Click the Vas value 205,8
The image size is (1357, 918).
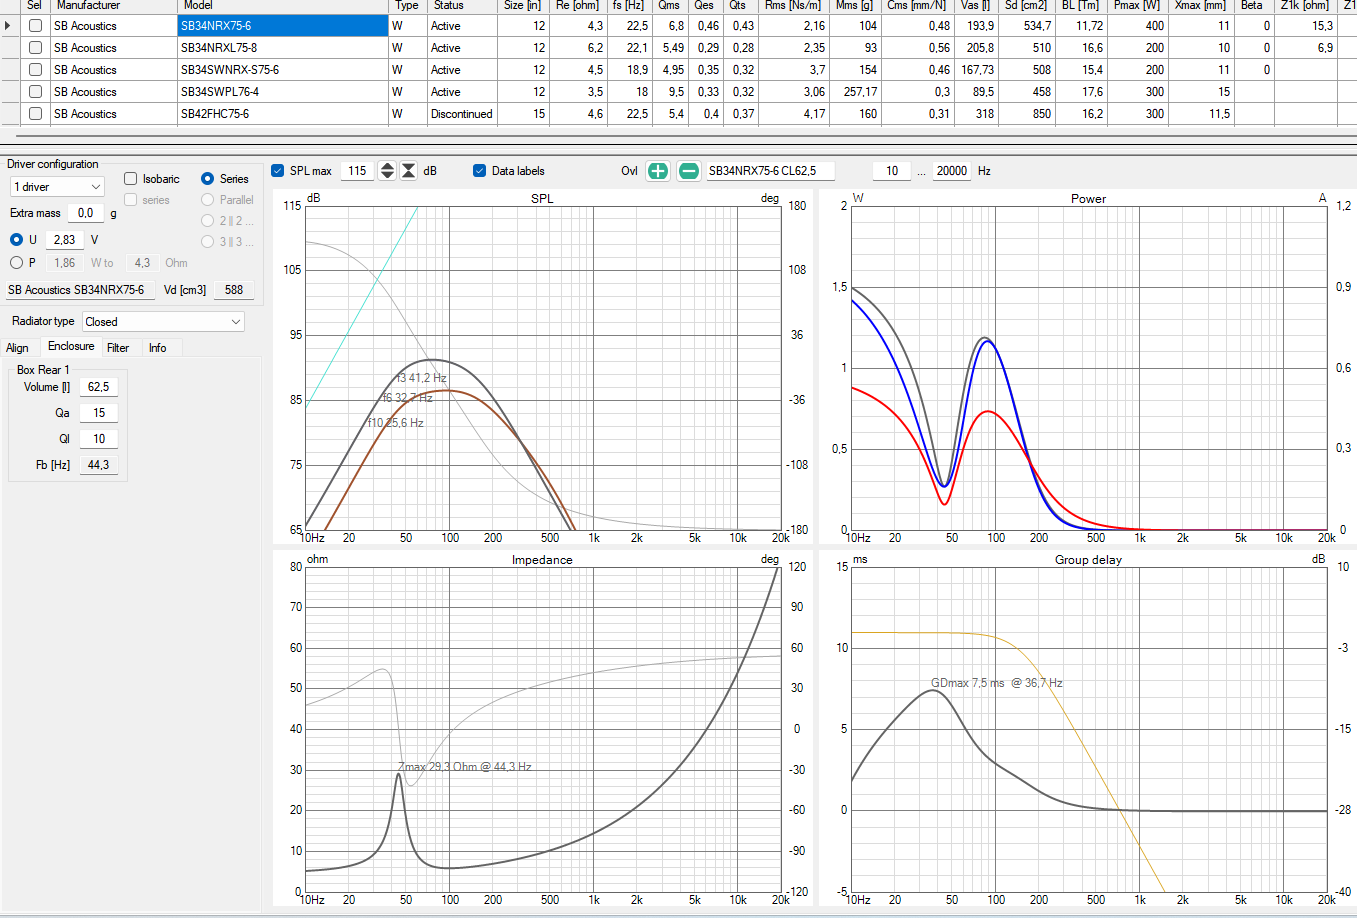click(x=977, y=48)
